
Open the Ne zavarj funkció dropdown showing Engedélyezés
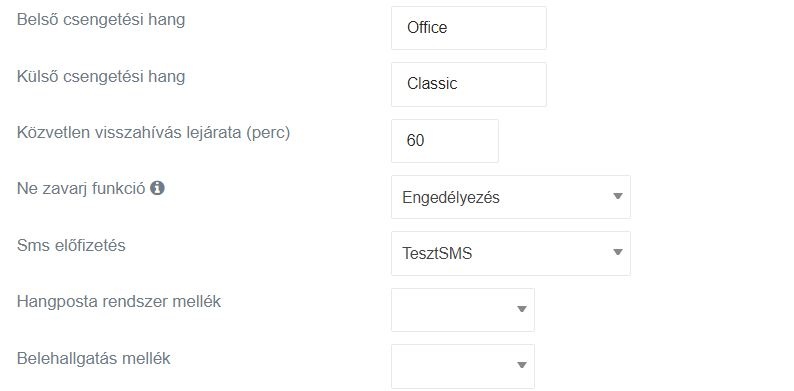[x=510, y=197]
